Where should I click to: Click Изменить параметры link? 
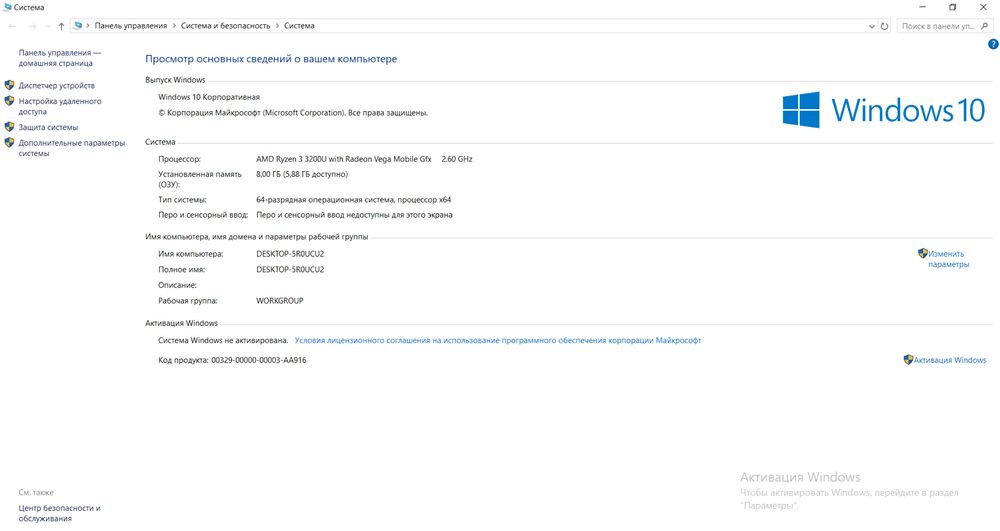pos(948,259)
